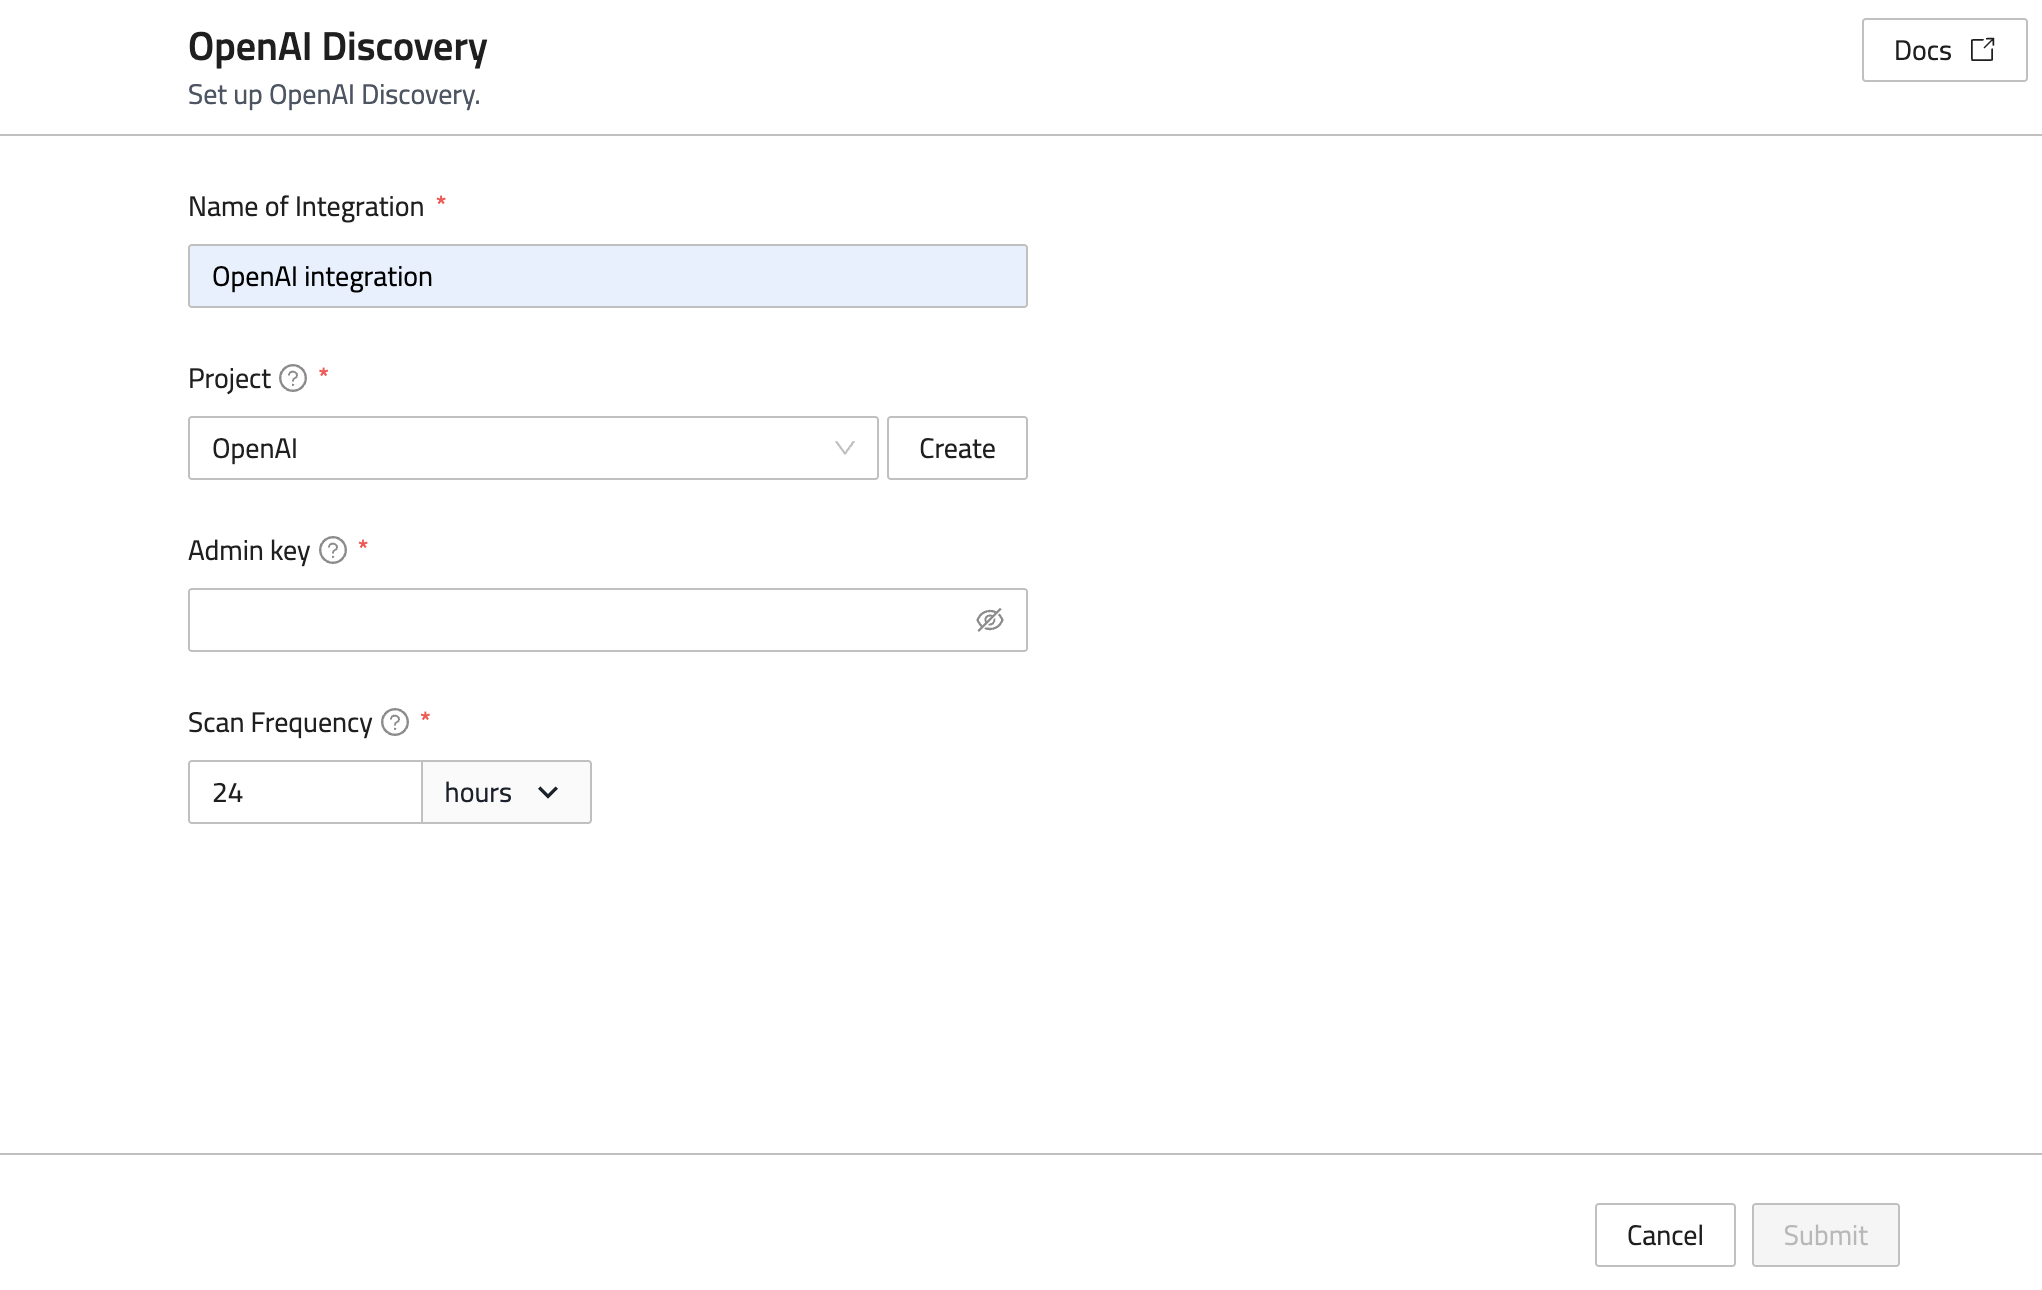
Task: Click the Submit button
Action: [x=1825, y=1235]
